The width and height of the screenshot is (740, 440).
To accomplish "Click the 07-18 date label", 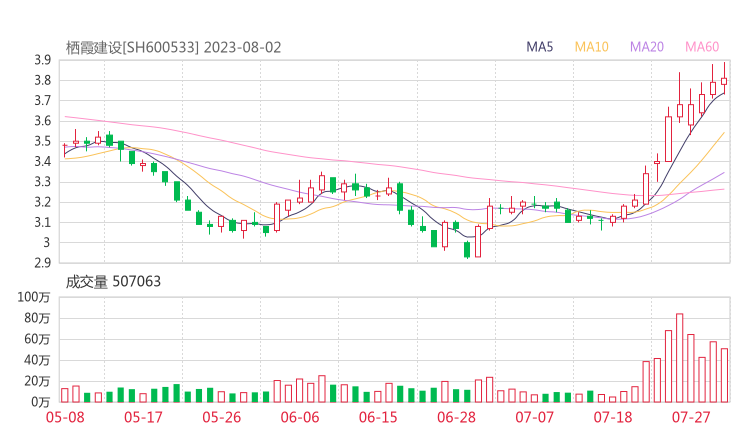I will coord(613,417).
